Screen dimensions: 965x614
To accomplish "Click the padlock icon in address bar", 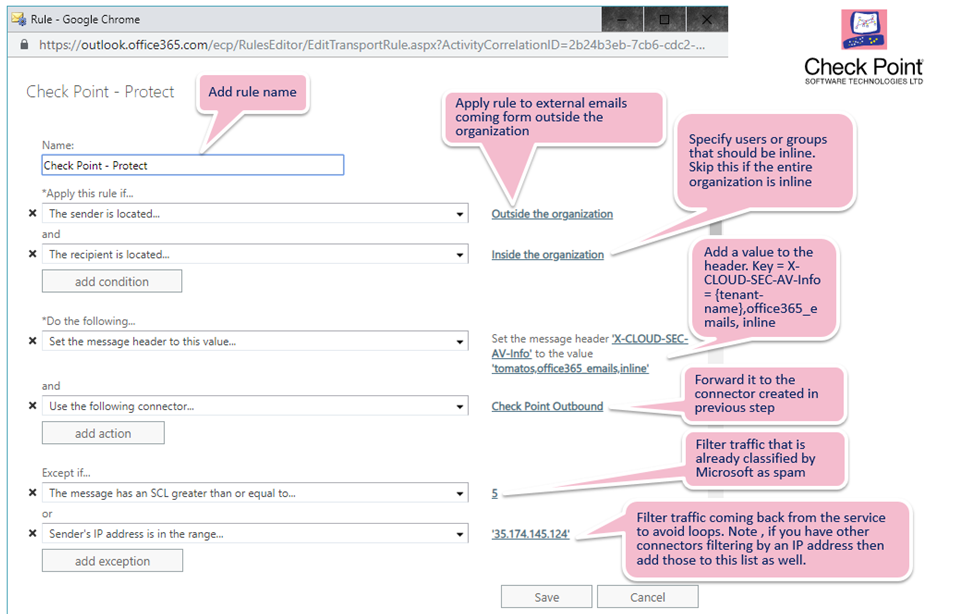I will pyautogui.click(x=24, y=44).
